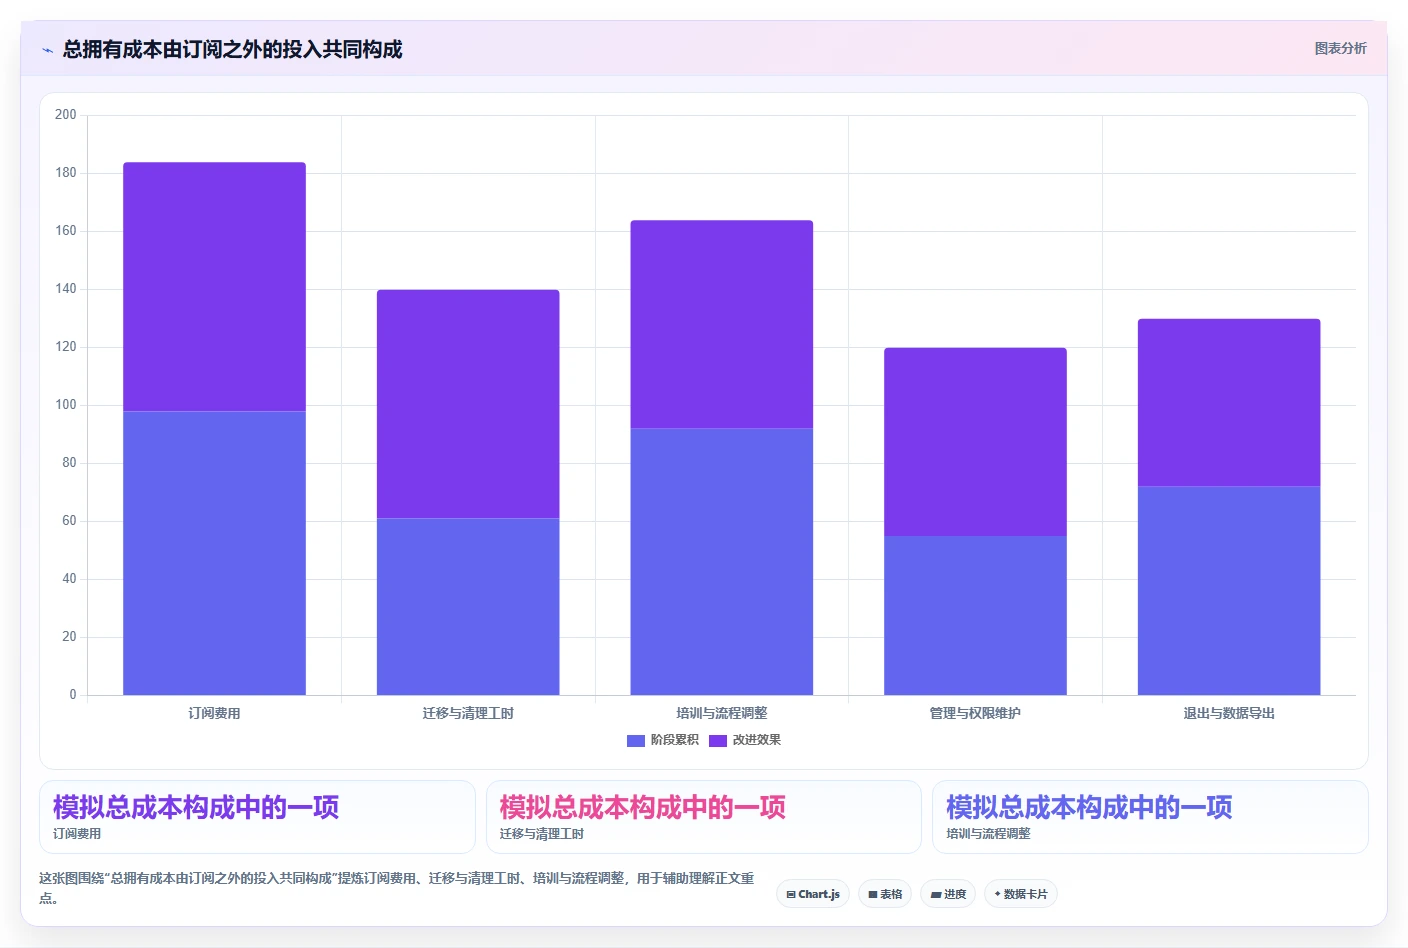This screenshot has height=948, width=1408.
Task: Click the table icon in the 表格 chip
Action: click(873, 894)
